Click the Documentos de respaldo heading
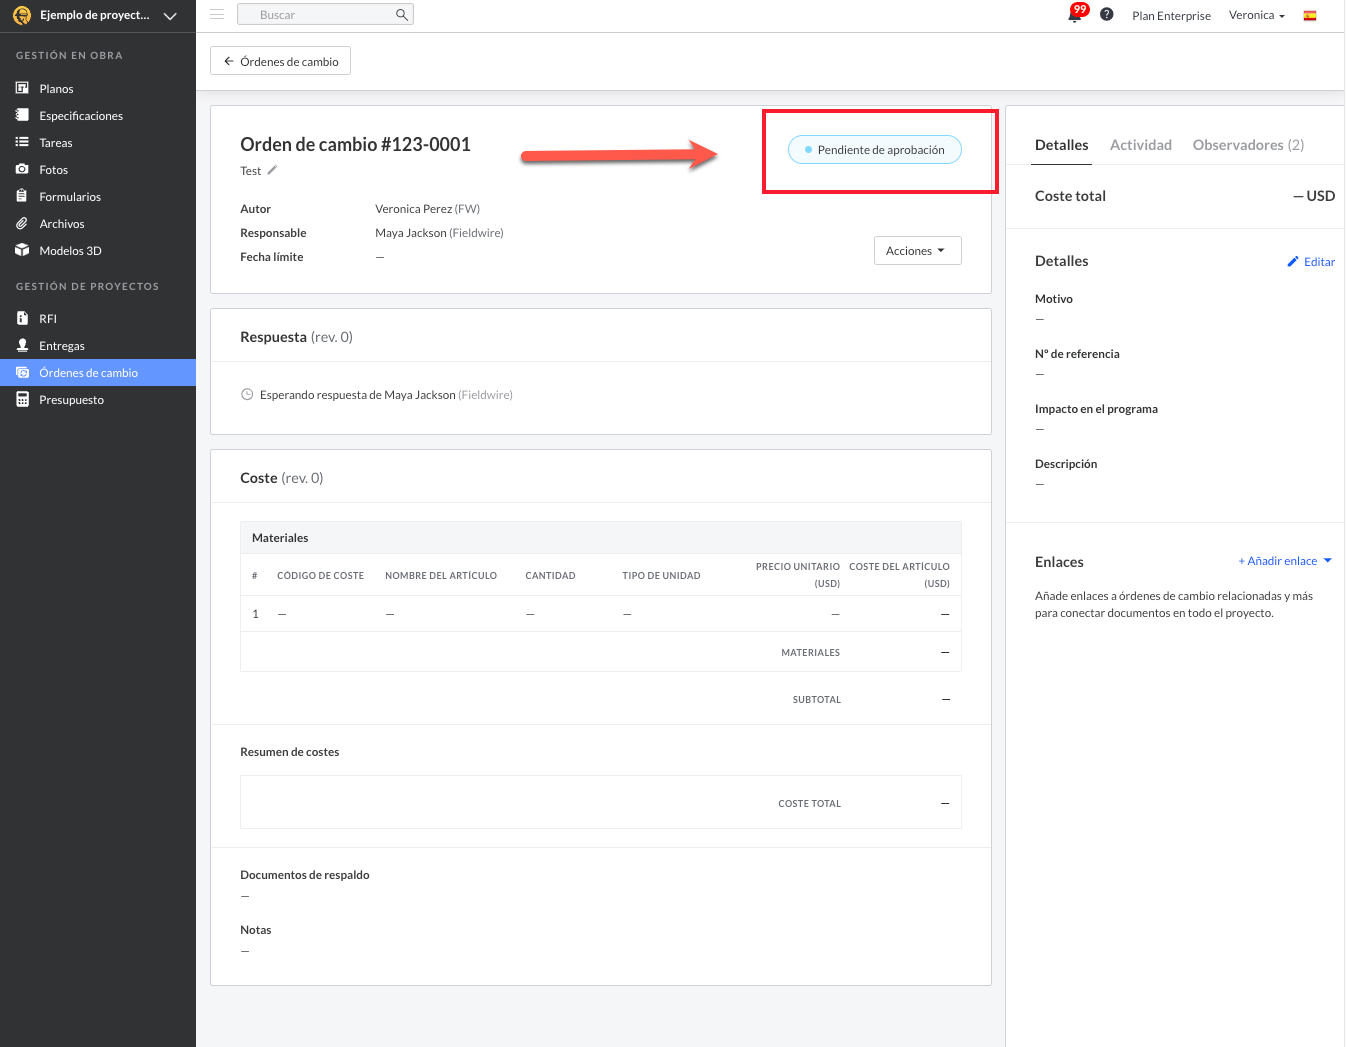 click(x=305, y=875)
